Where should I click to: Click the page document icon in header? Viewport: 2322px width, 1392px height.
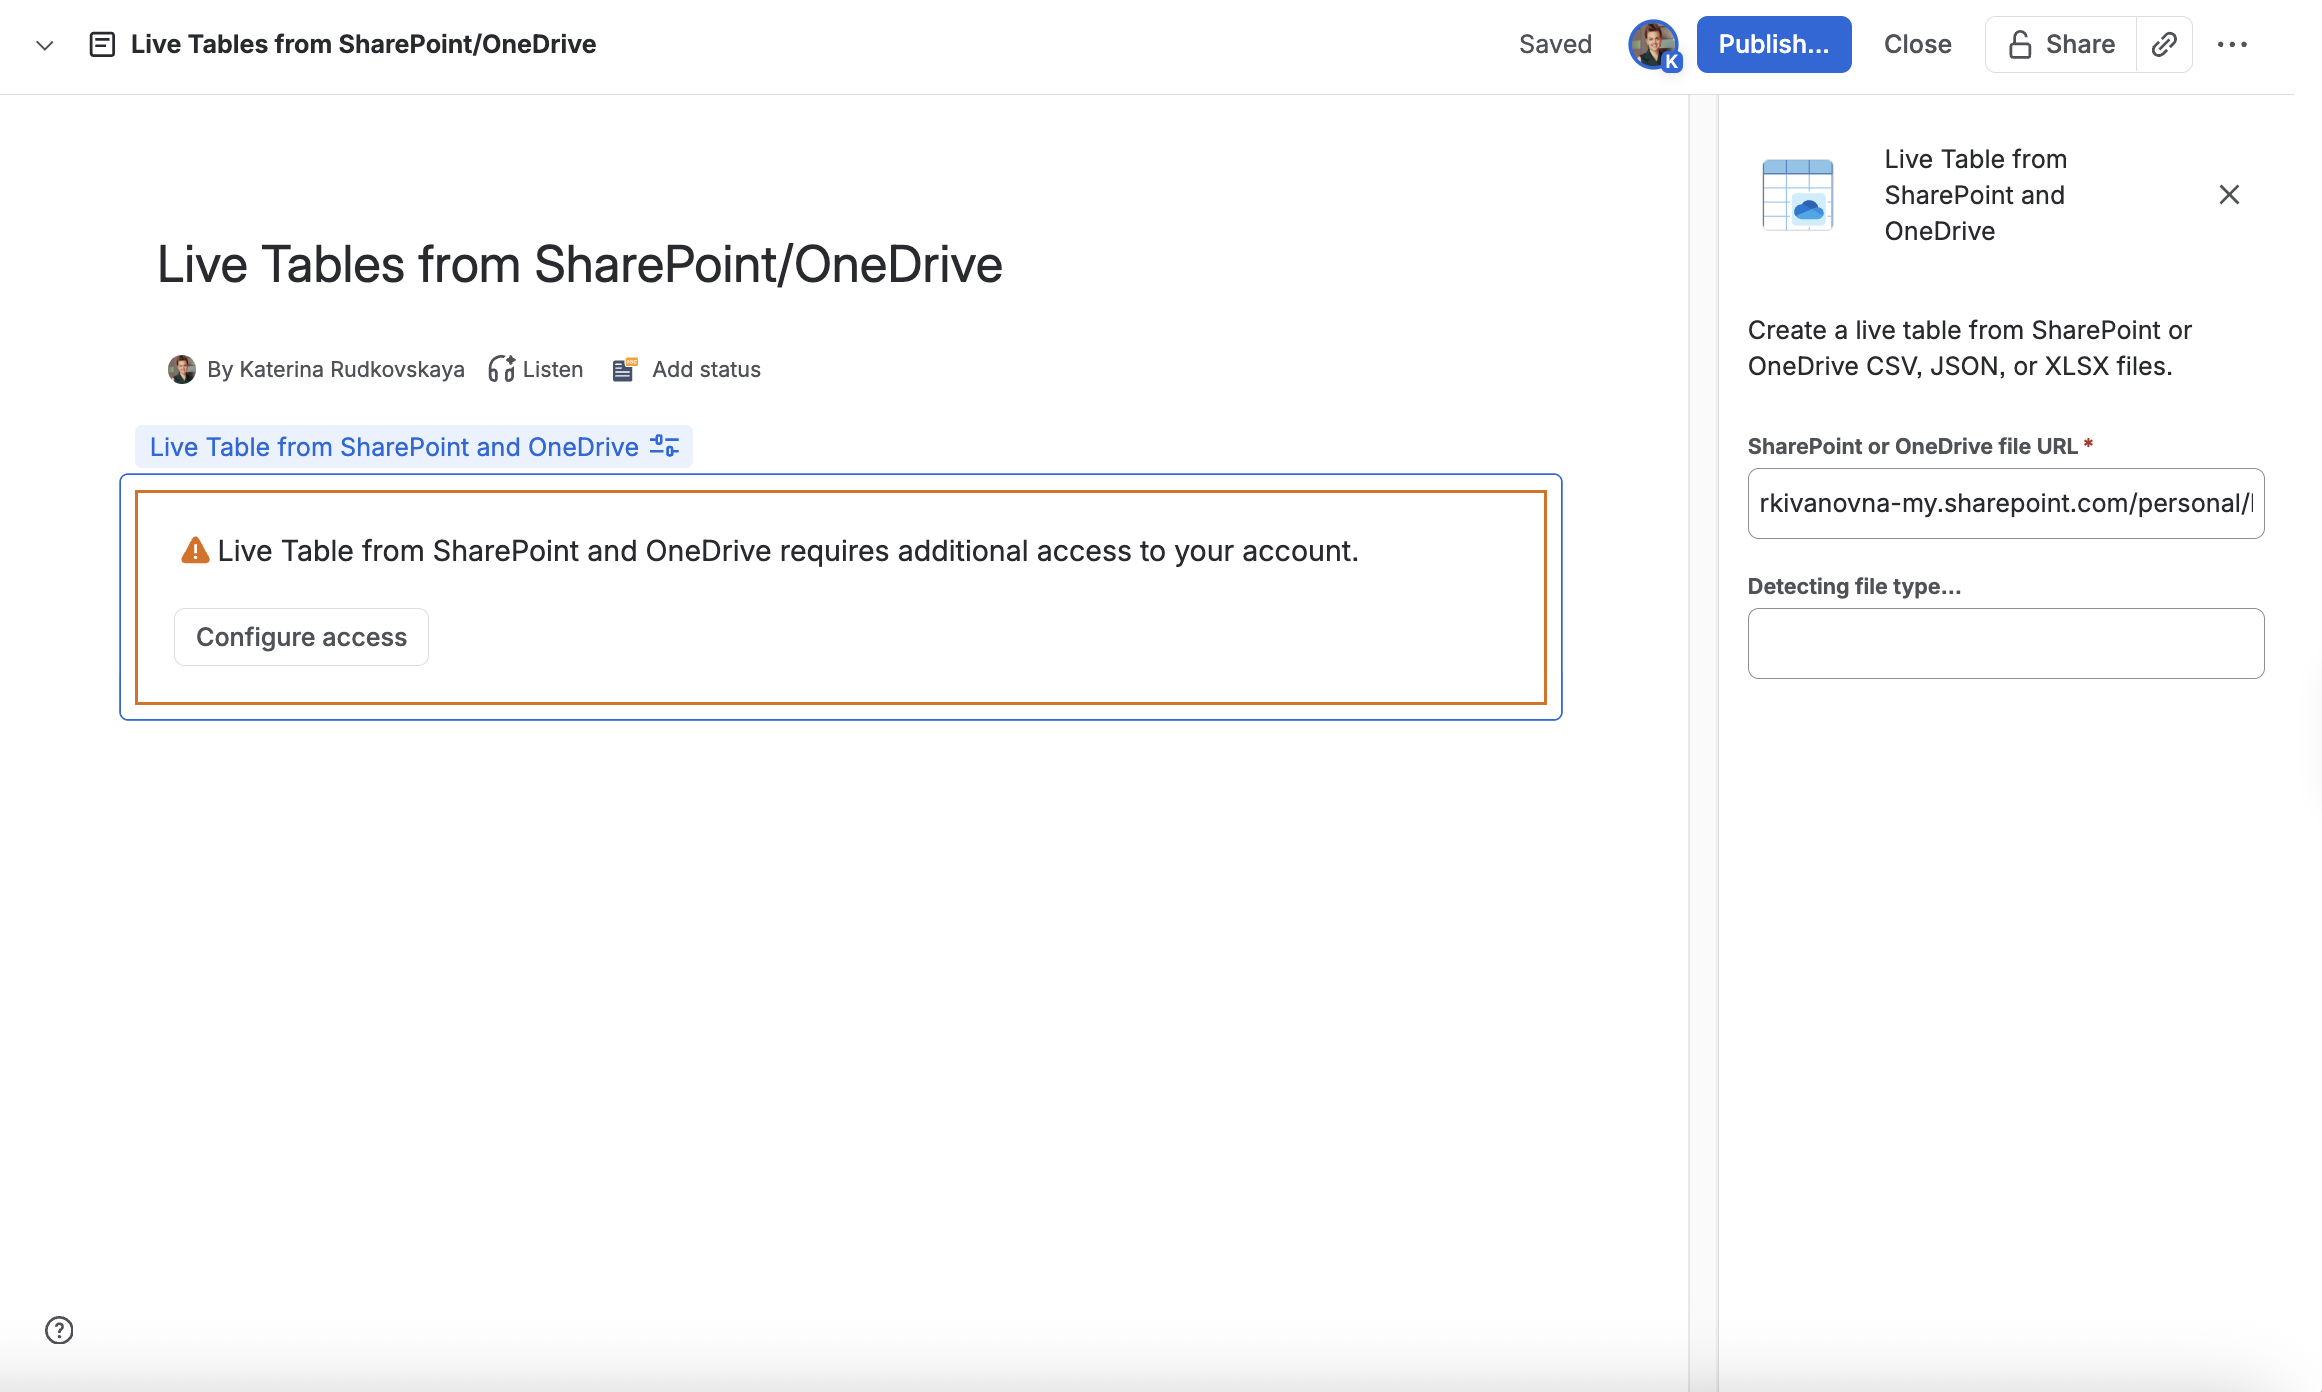tap(102, 45)
